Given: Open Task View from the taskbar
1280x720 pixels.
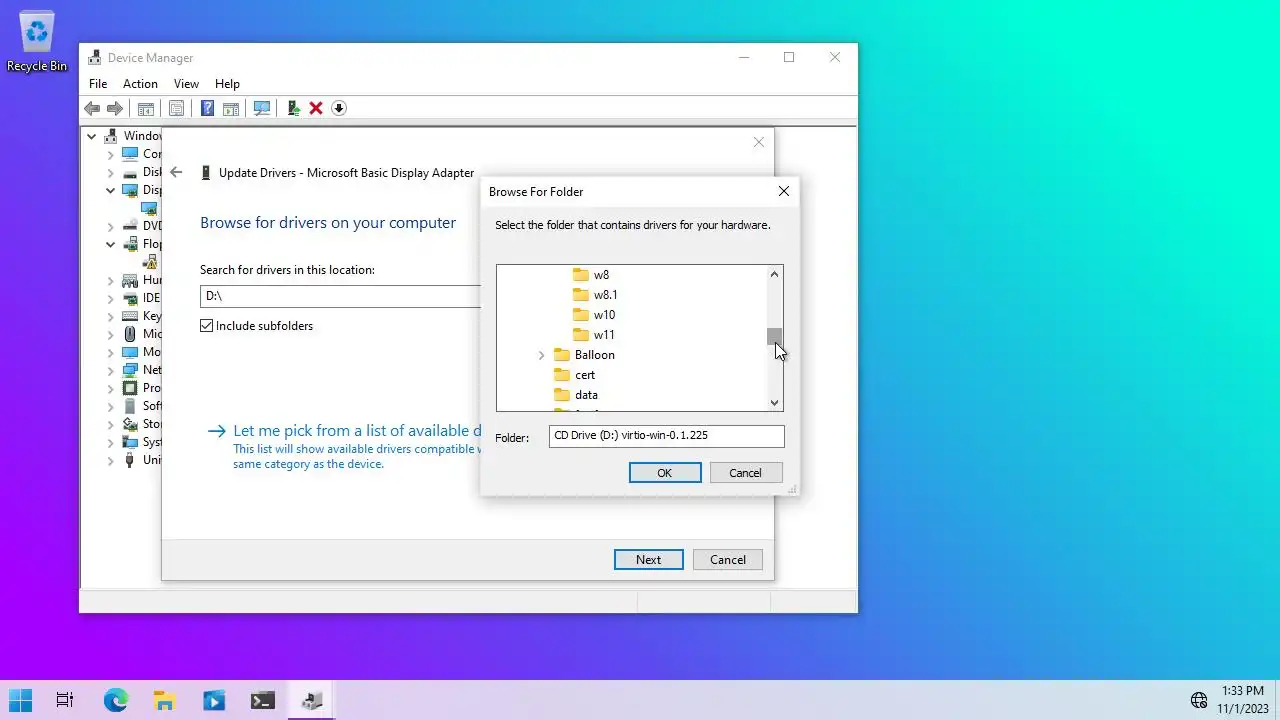Looking at the screenshot, I should (65, 700).
